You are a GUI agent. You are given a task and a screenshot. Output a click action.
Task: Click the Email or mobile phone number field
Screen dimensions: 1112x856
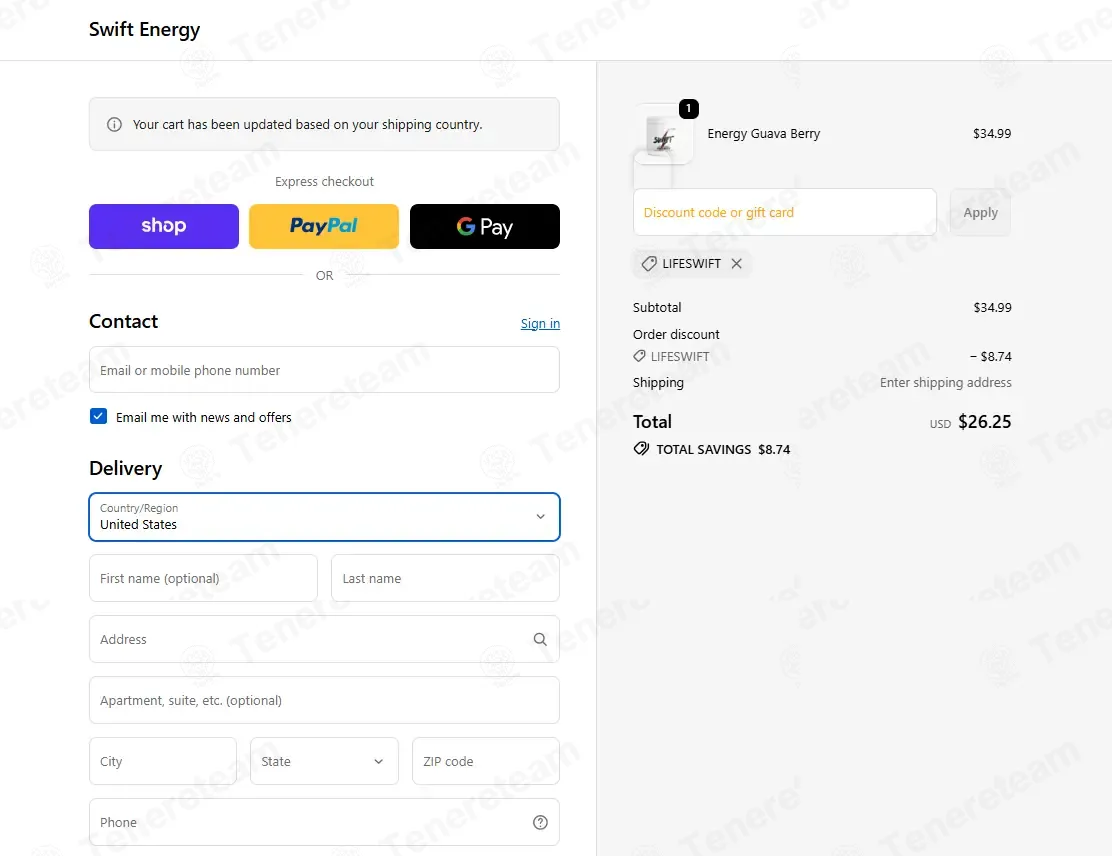pos(324,370)
